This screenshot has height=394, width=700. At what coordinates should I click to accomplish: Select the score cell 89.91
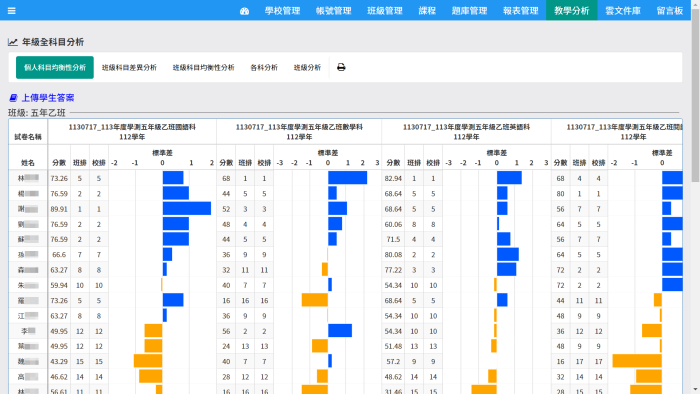[x=59, y=209]
